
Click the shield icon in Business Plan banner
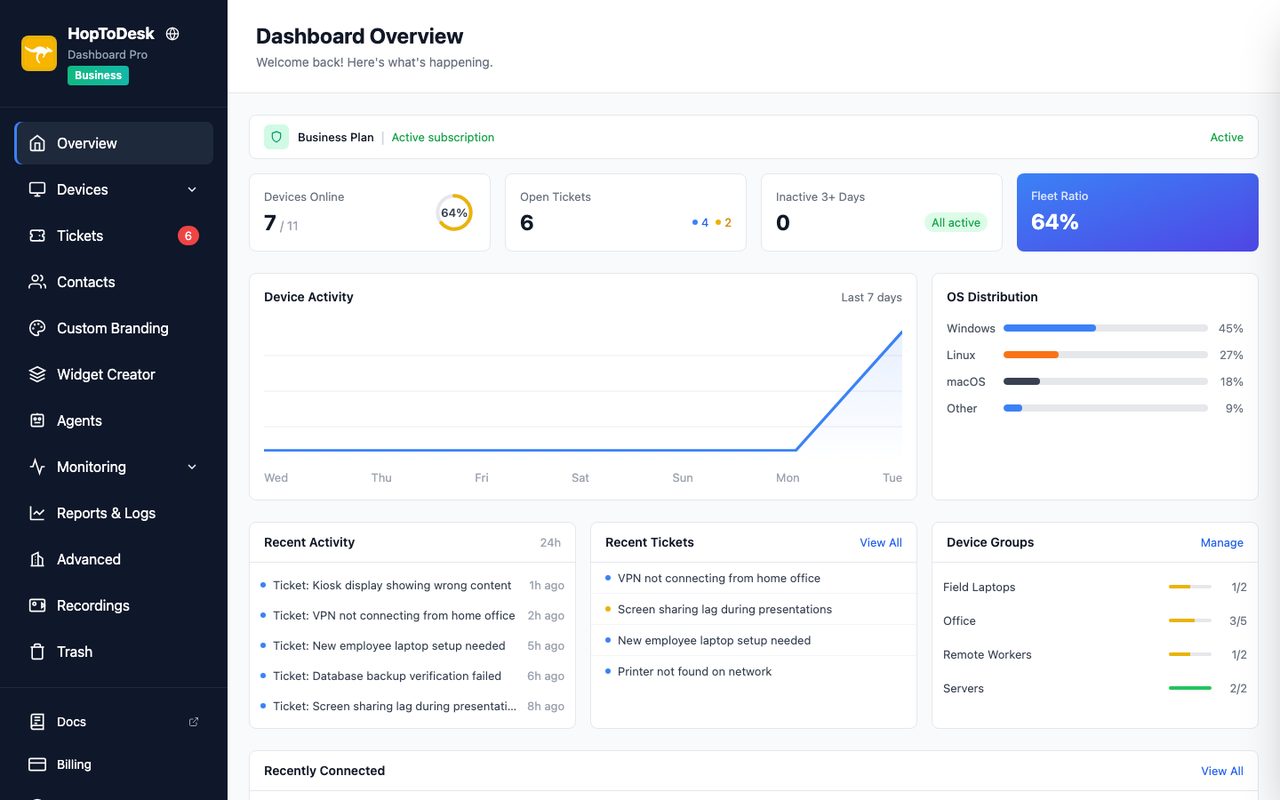click(x=277, y=137)
